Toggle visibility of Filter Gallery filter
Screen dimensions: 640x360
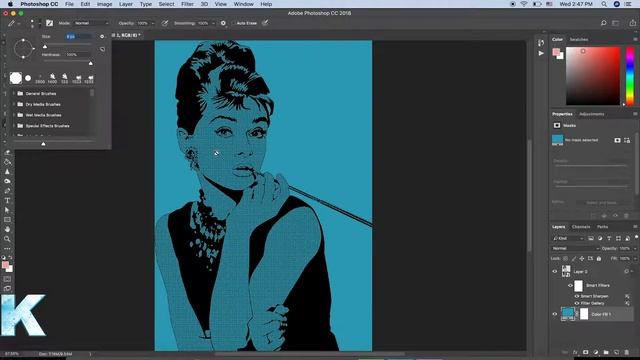pyautogui.click(x=577, y=303)
